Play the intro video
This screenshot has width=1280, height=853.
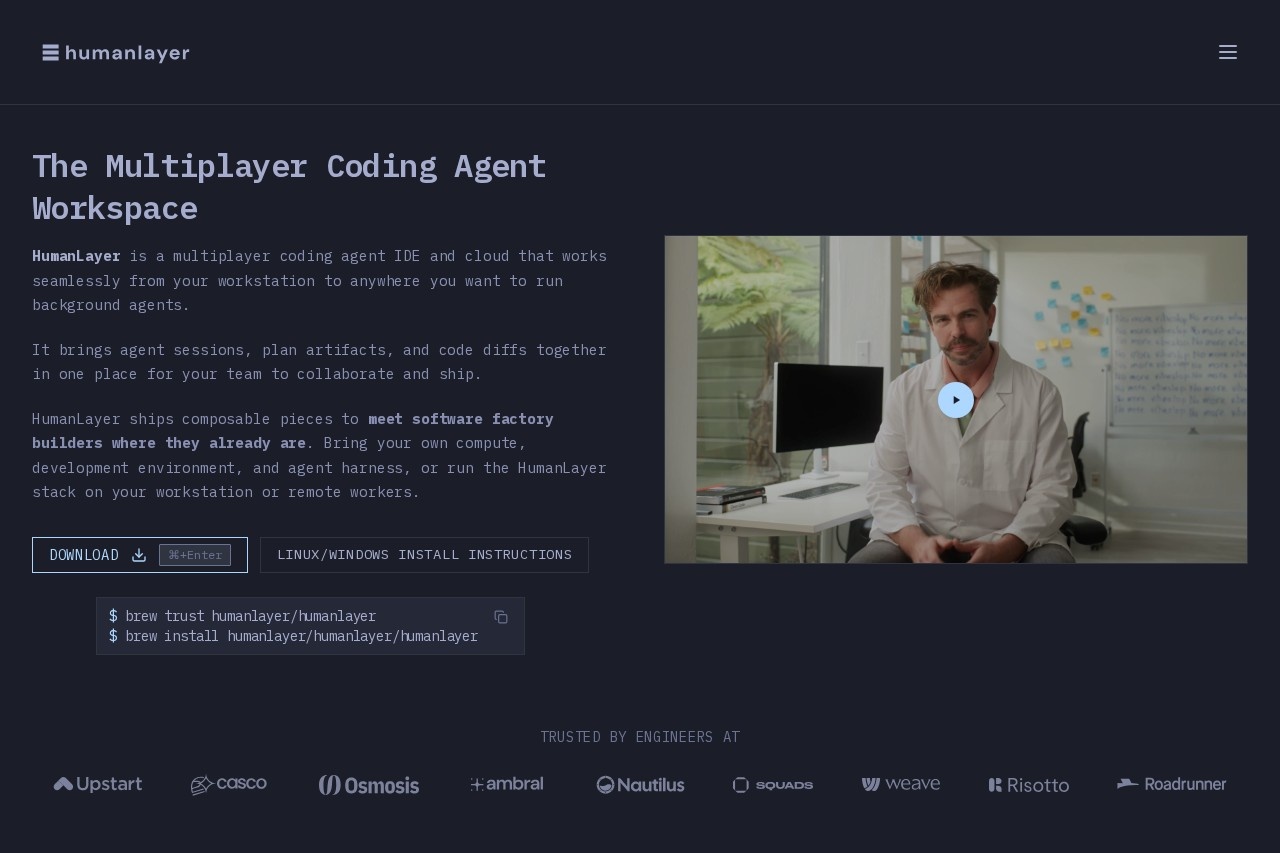pyautogui.click(x=956, y=400)
